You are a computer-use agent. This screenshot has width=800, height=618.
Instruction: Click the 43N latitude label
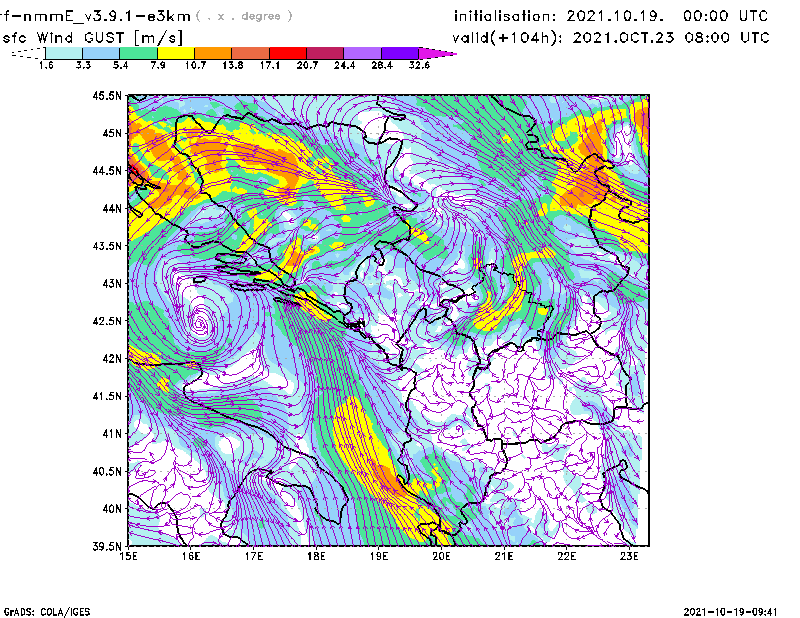coord(112,283)
